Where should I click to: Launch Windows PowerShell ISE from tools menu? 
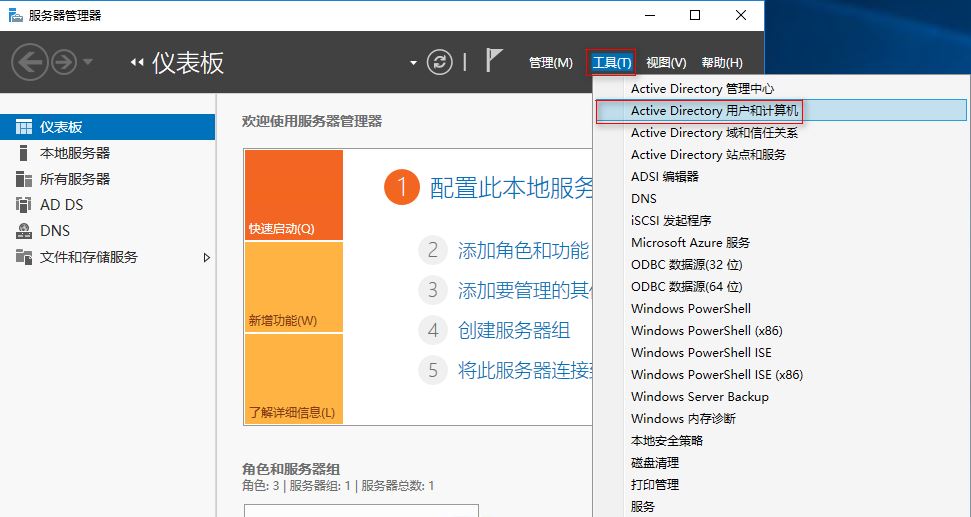coord(701,353)
